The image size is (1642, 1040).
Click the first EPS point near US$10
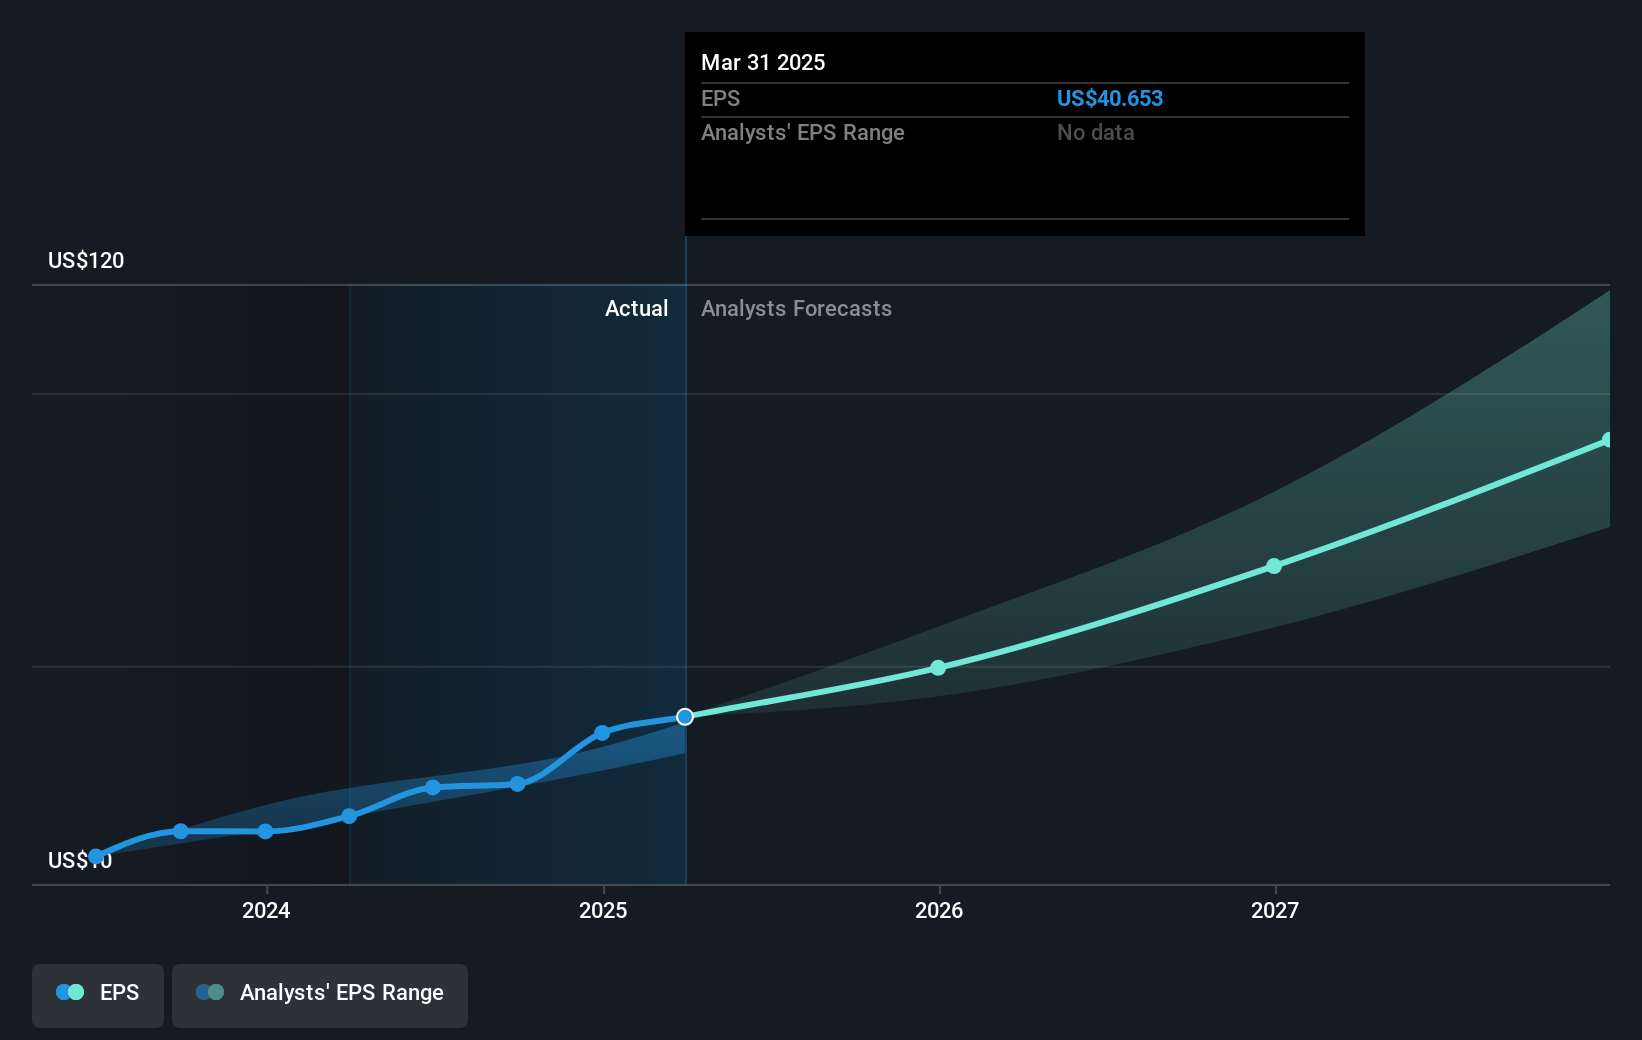pos(96,856)
